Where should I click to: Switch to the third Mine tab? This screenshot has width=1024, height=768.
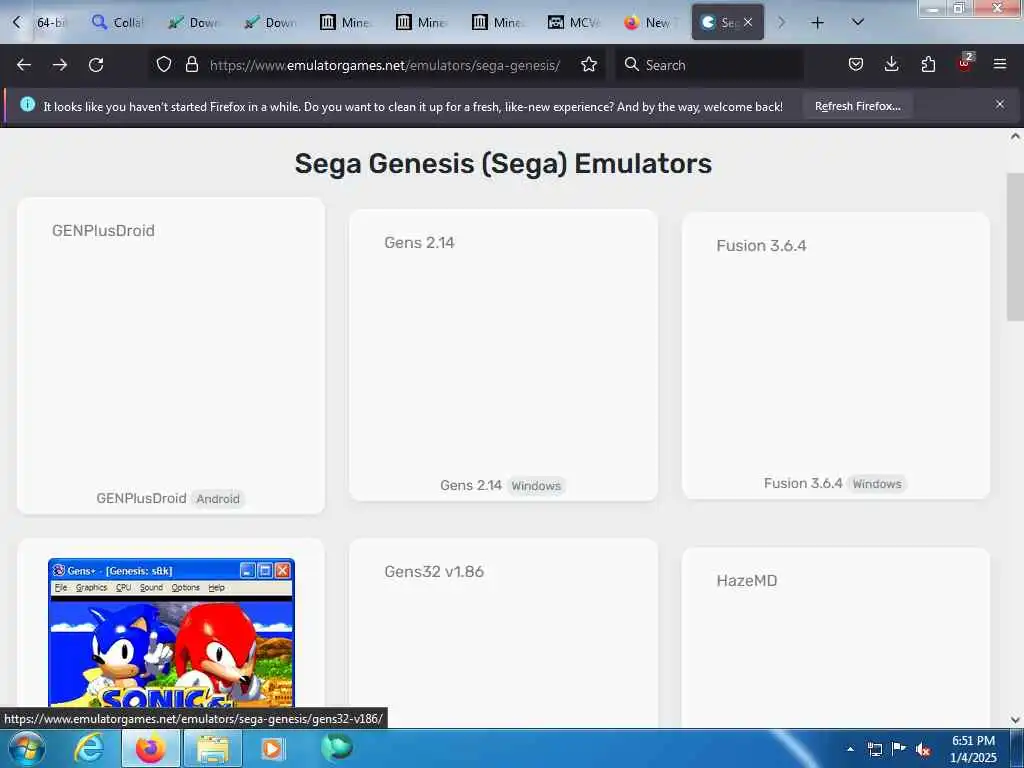pos(496,22)
